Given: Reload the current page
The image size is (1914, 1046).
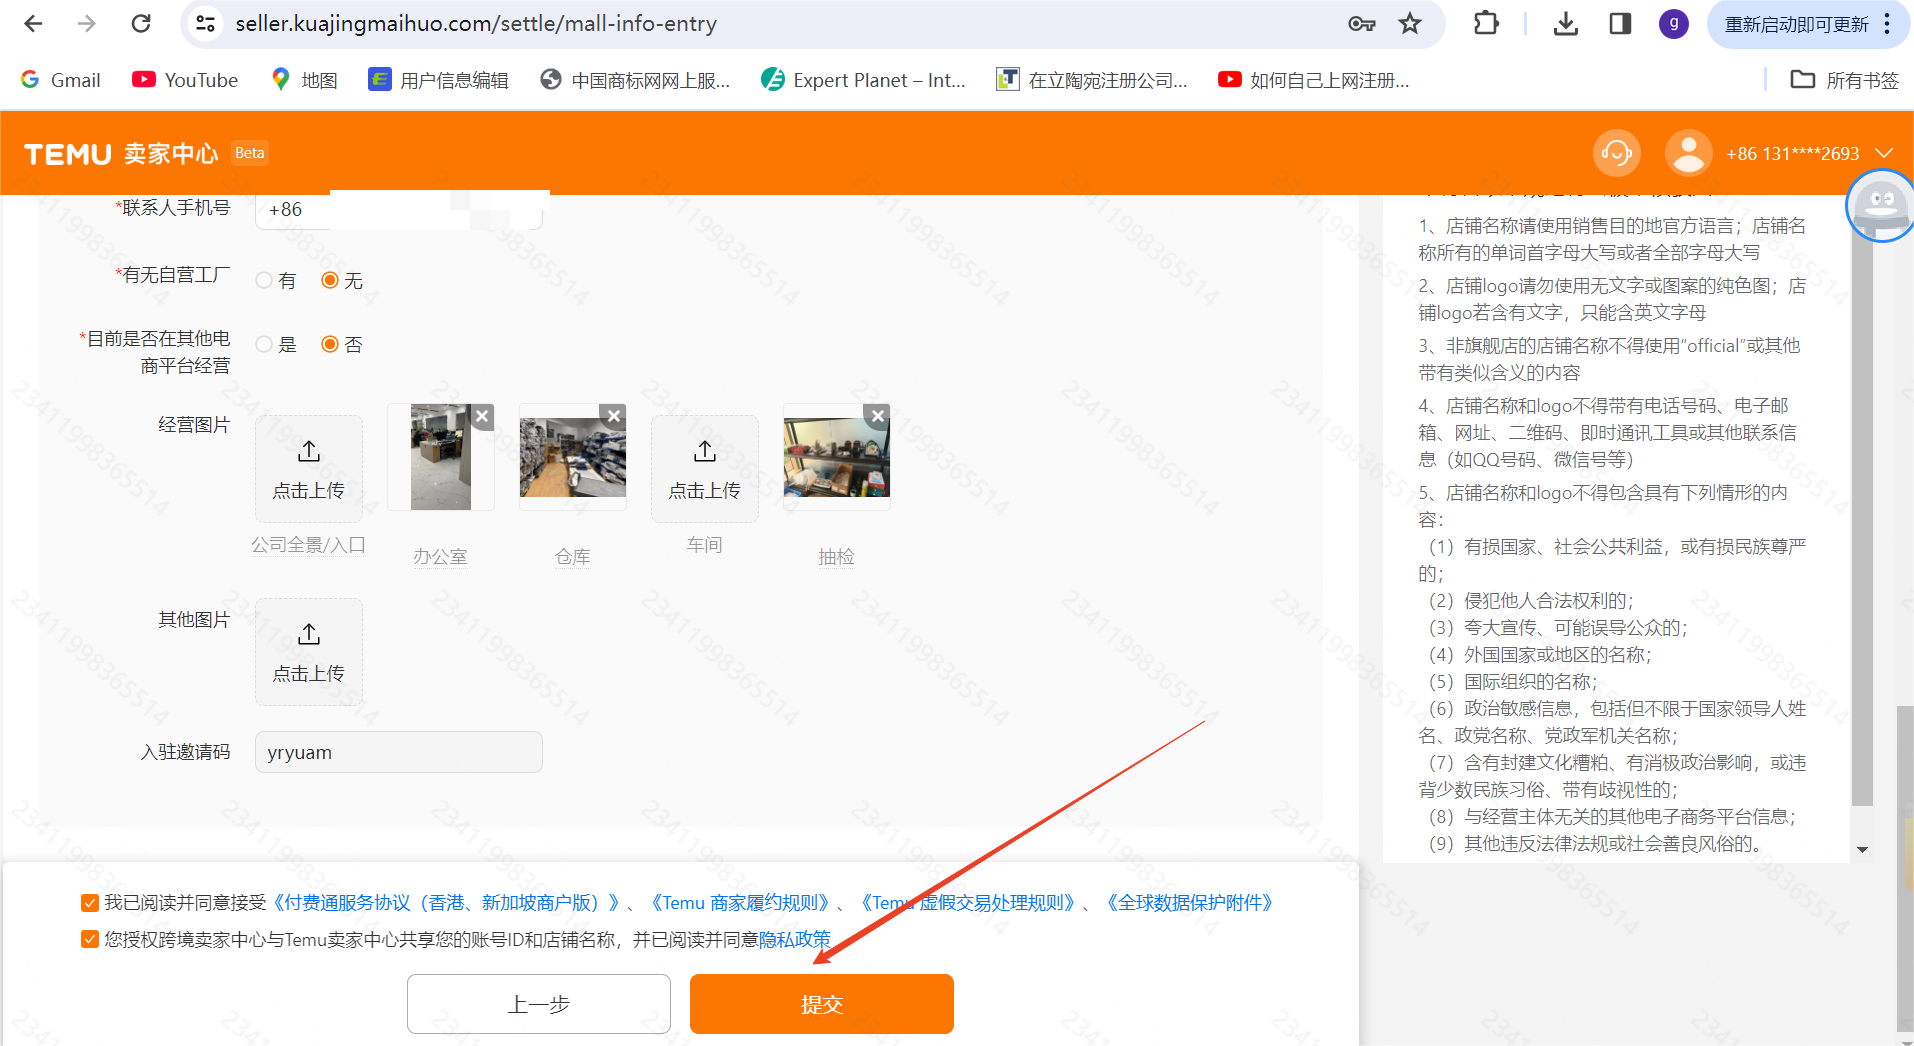Looking at the screenshot, I should pyautogui.click(x=141, y=23).
